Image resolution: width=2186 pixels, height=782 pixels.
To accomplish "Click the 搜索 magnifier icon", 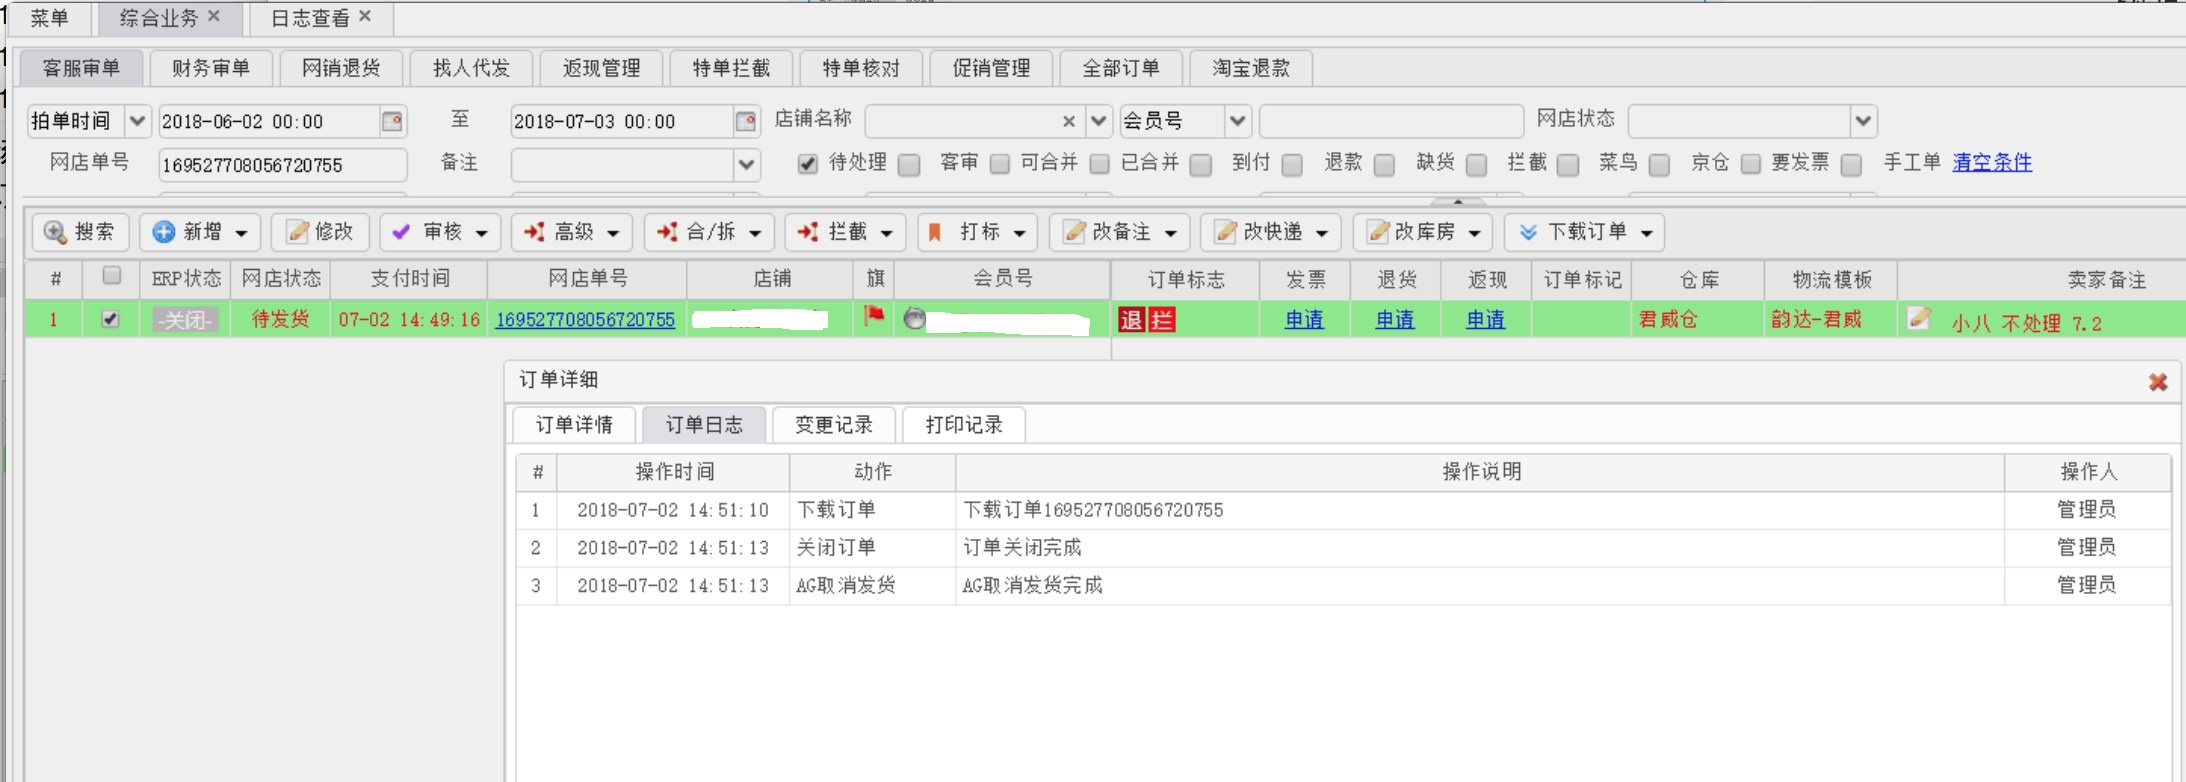I will pyautogui.click(x=55, y=232).
